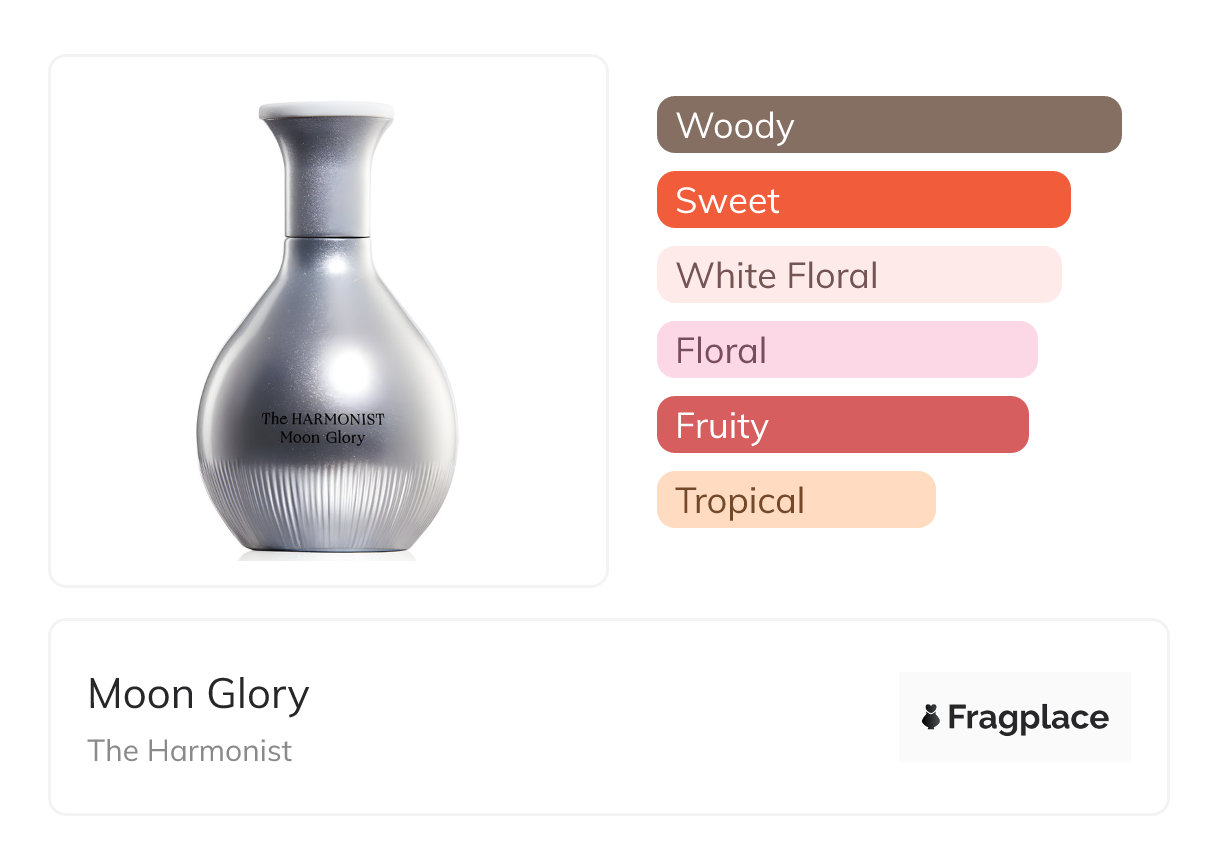Click the word "Tropical" label

[740, 500]
